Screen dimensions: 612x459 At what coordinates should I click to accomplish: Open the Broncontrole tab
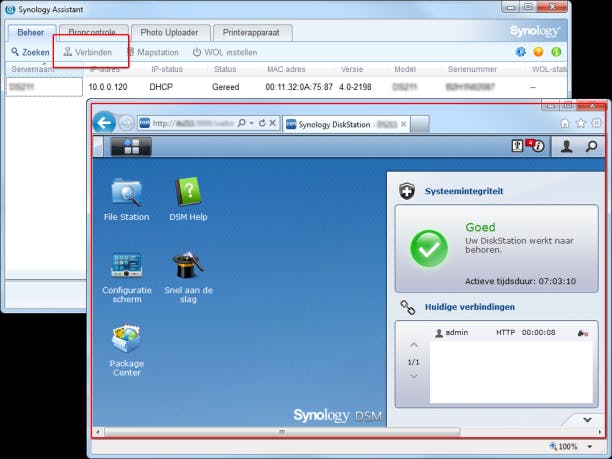click(x=93, y=32)
